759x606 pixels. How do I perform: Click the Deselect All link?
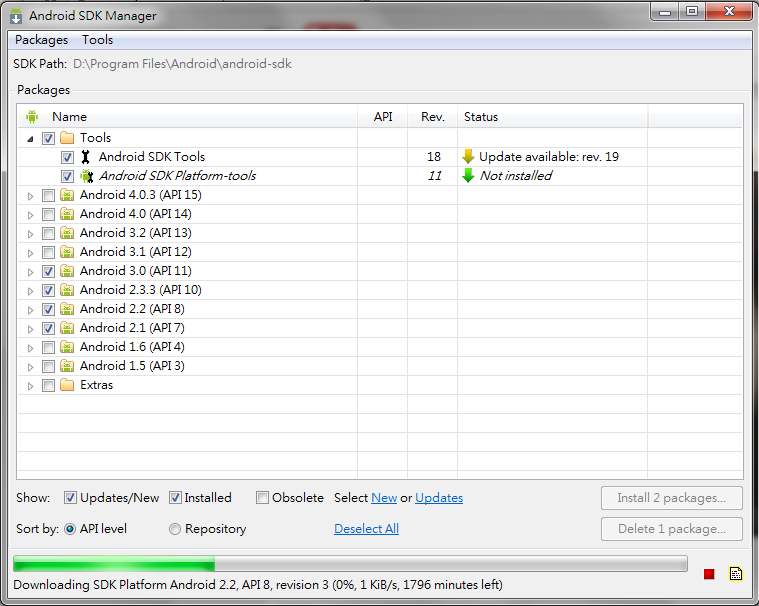click(366, 529)
